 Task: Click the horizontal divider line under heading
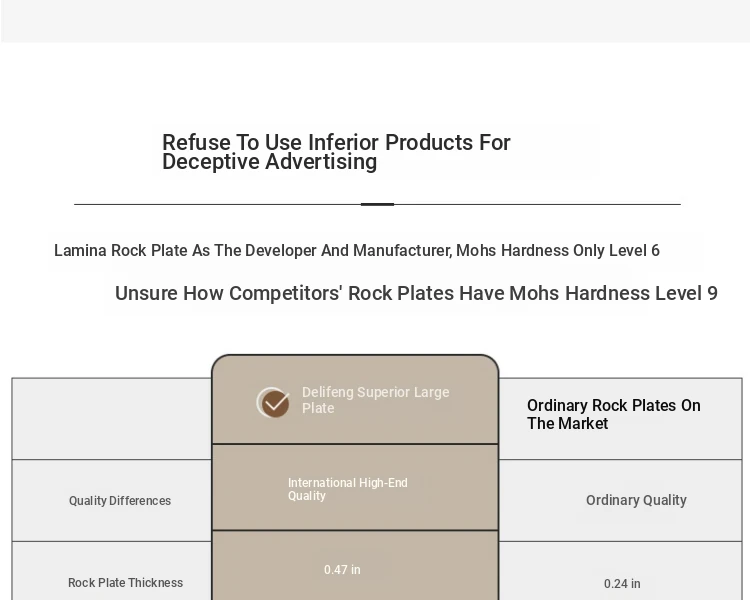(377, 204)
